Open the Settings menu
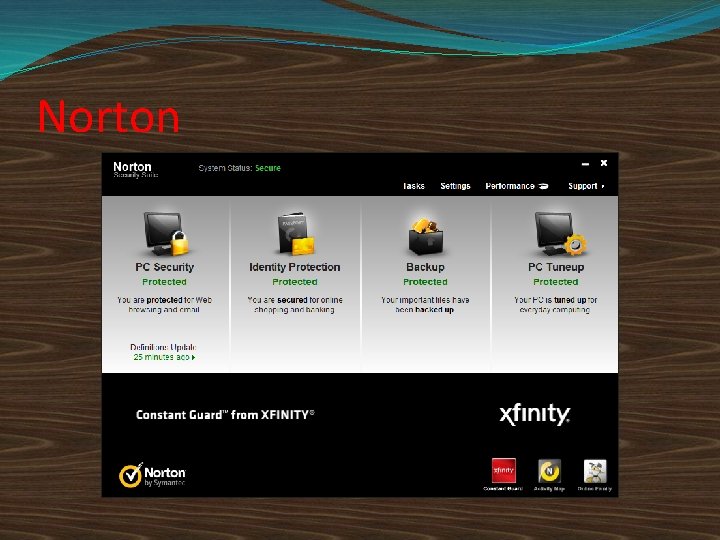 [455, 186]
